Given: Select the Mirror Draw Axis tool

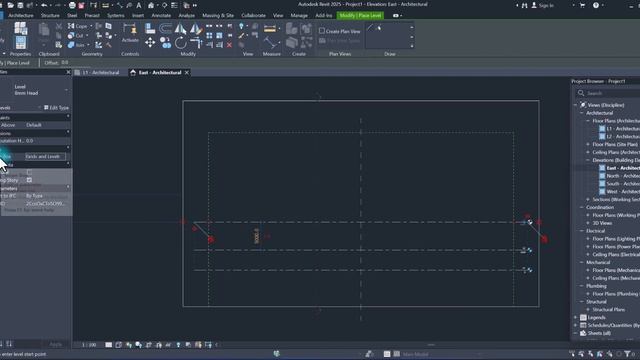Looking at the screenshot, I should [196, 28].
